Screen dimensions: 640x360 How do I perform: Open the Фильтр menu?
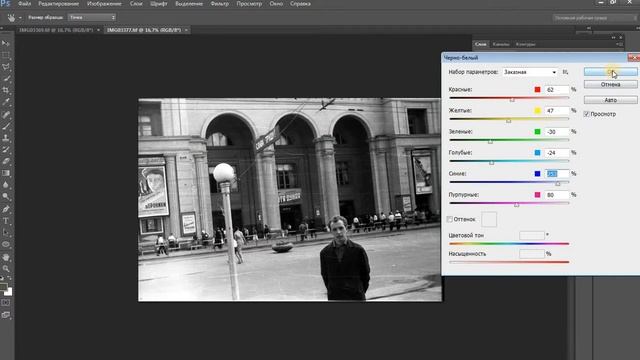pyautogui.click(x=220, y=4)
